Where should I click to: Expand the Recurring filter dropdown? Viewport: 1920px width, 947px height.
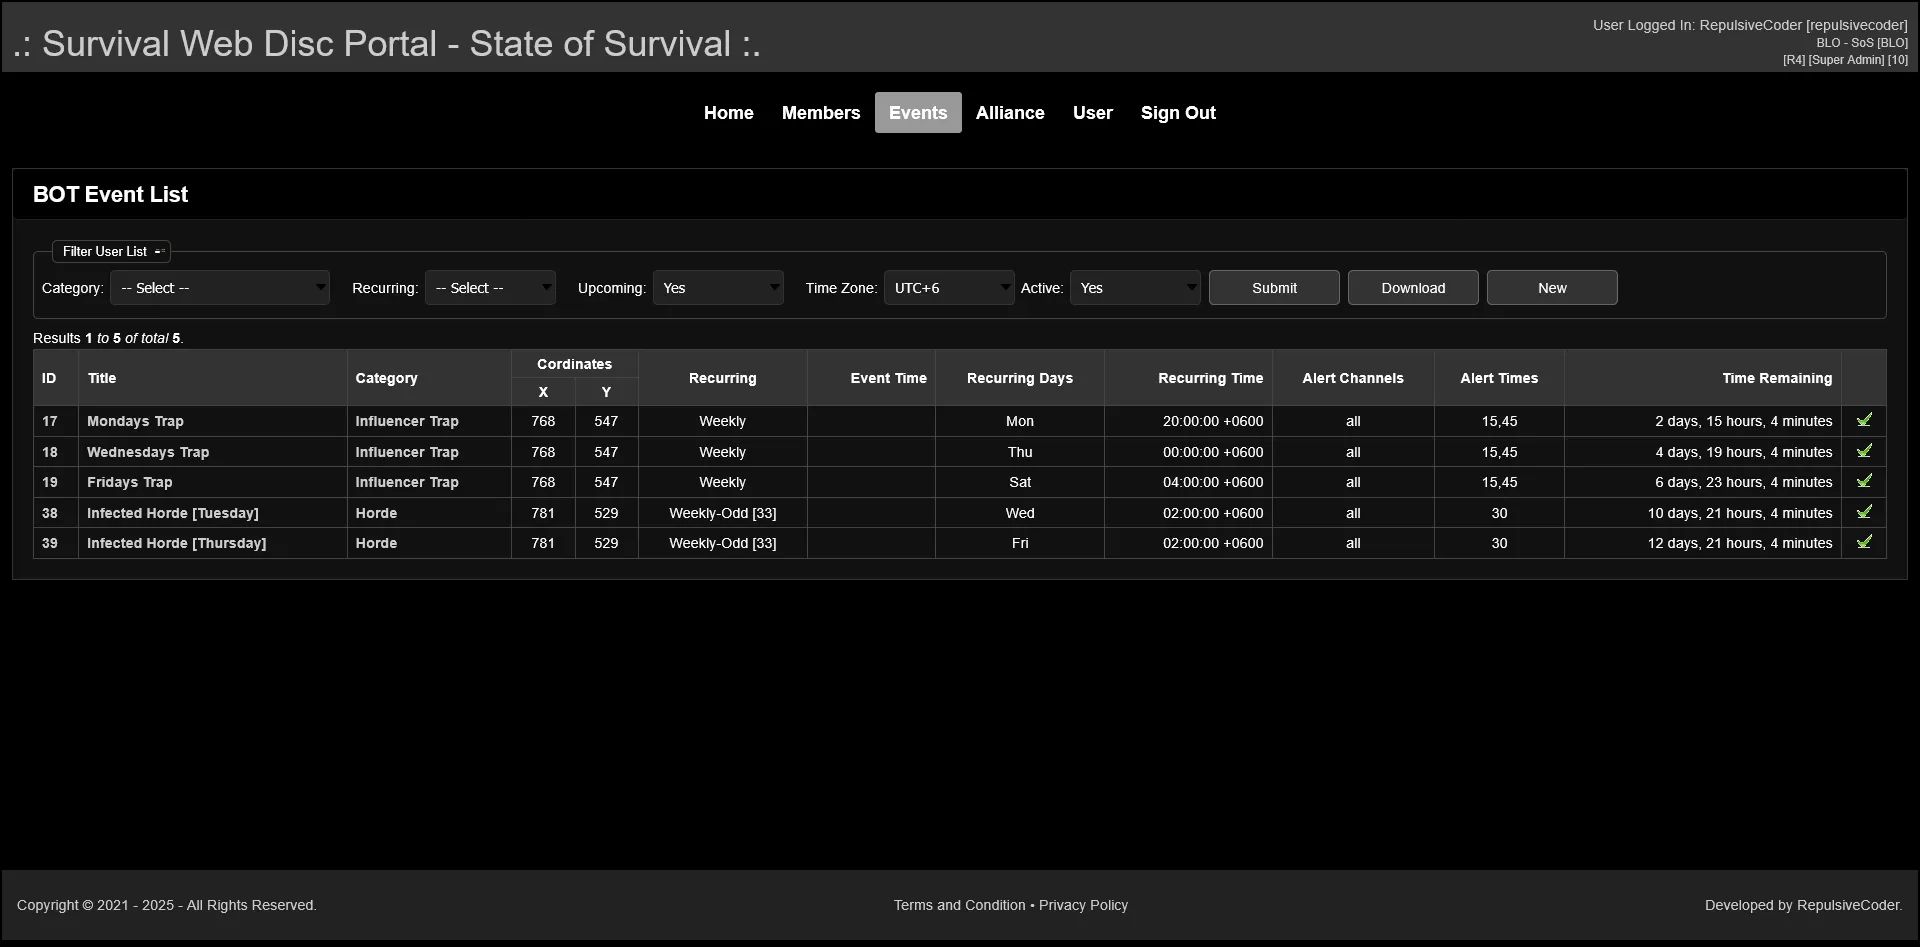click(490, 288)
